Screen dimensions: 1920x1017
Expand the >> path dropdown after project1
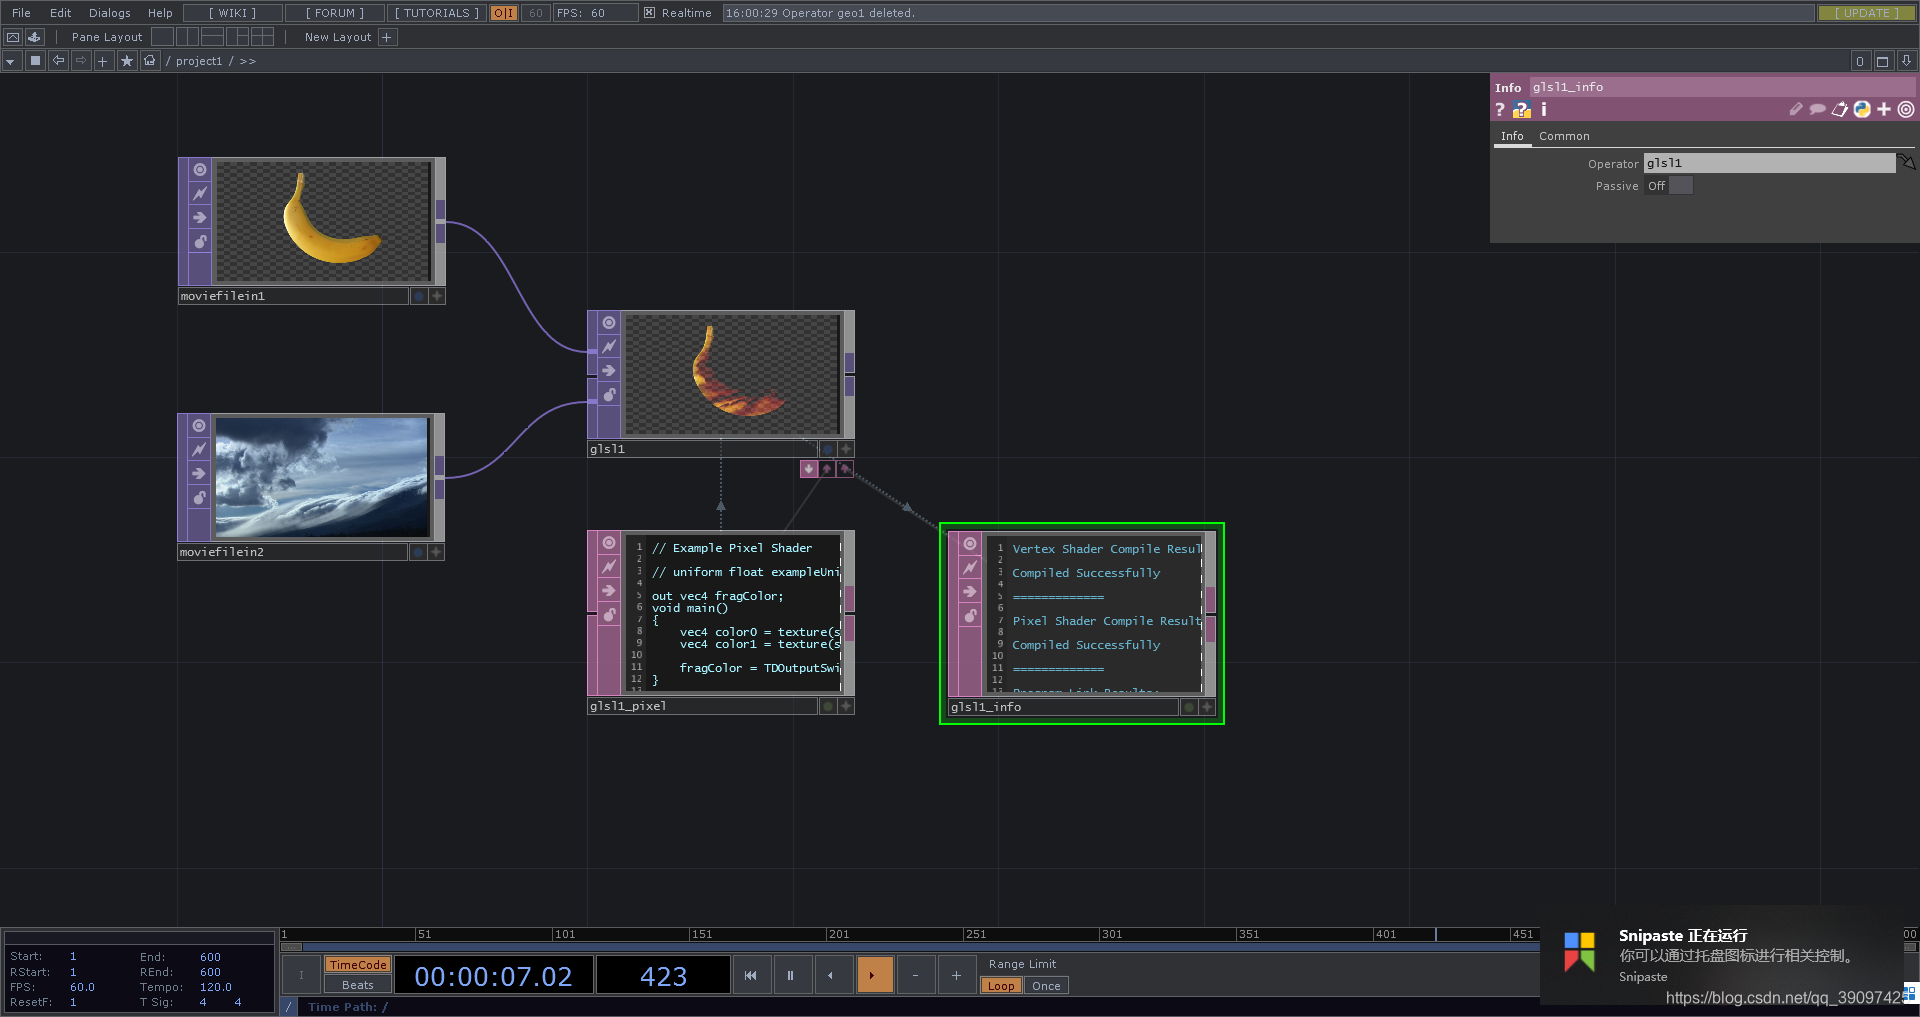pyautogui.click(x=247, y=60)
